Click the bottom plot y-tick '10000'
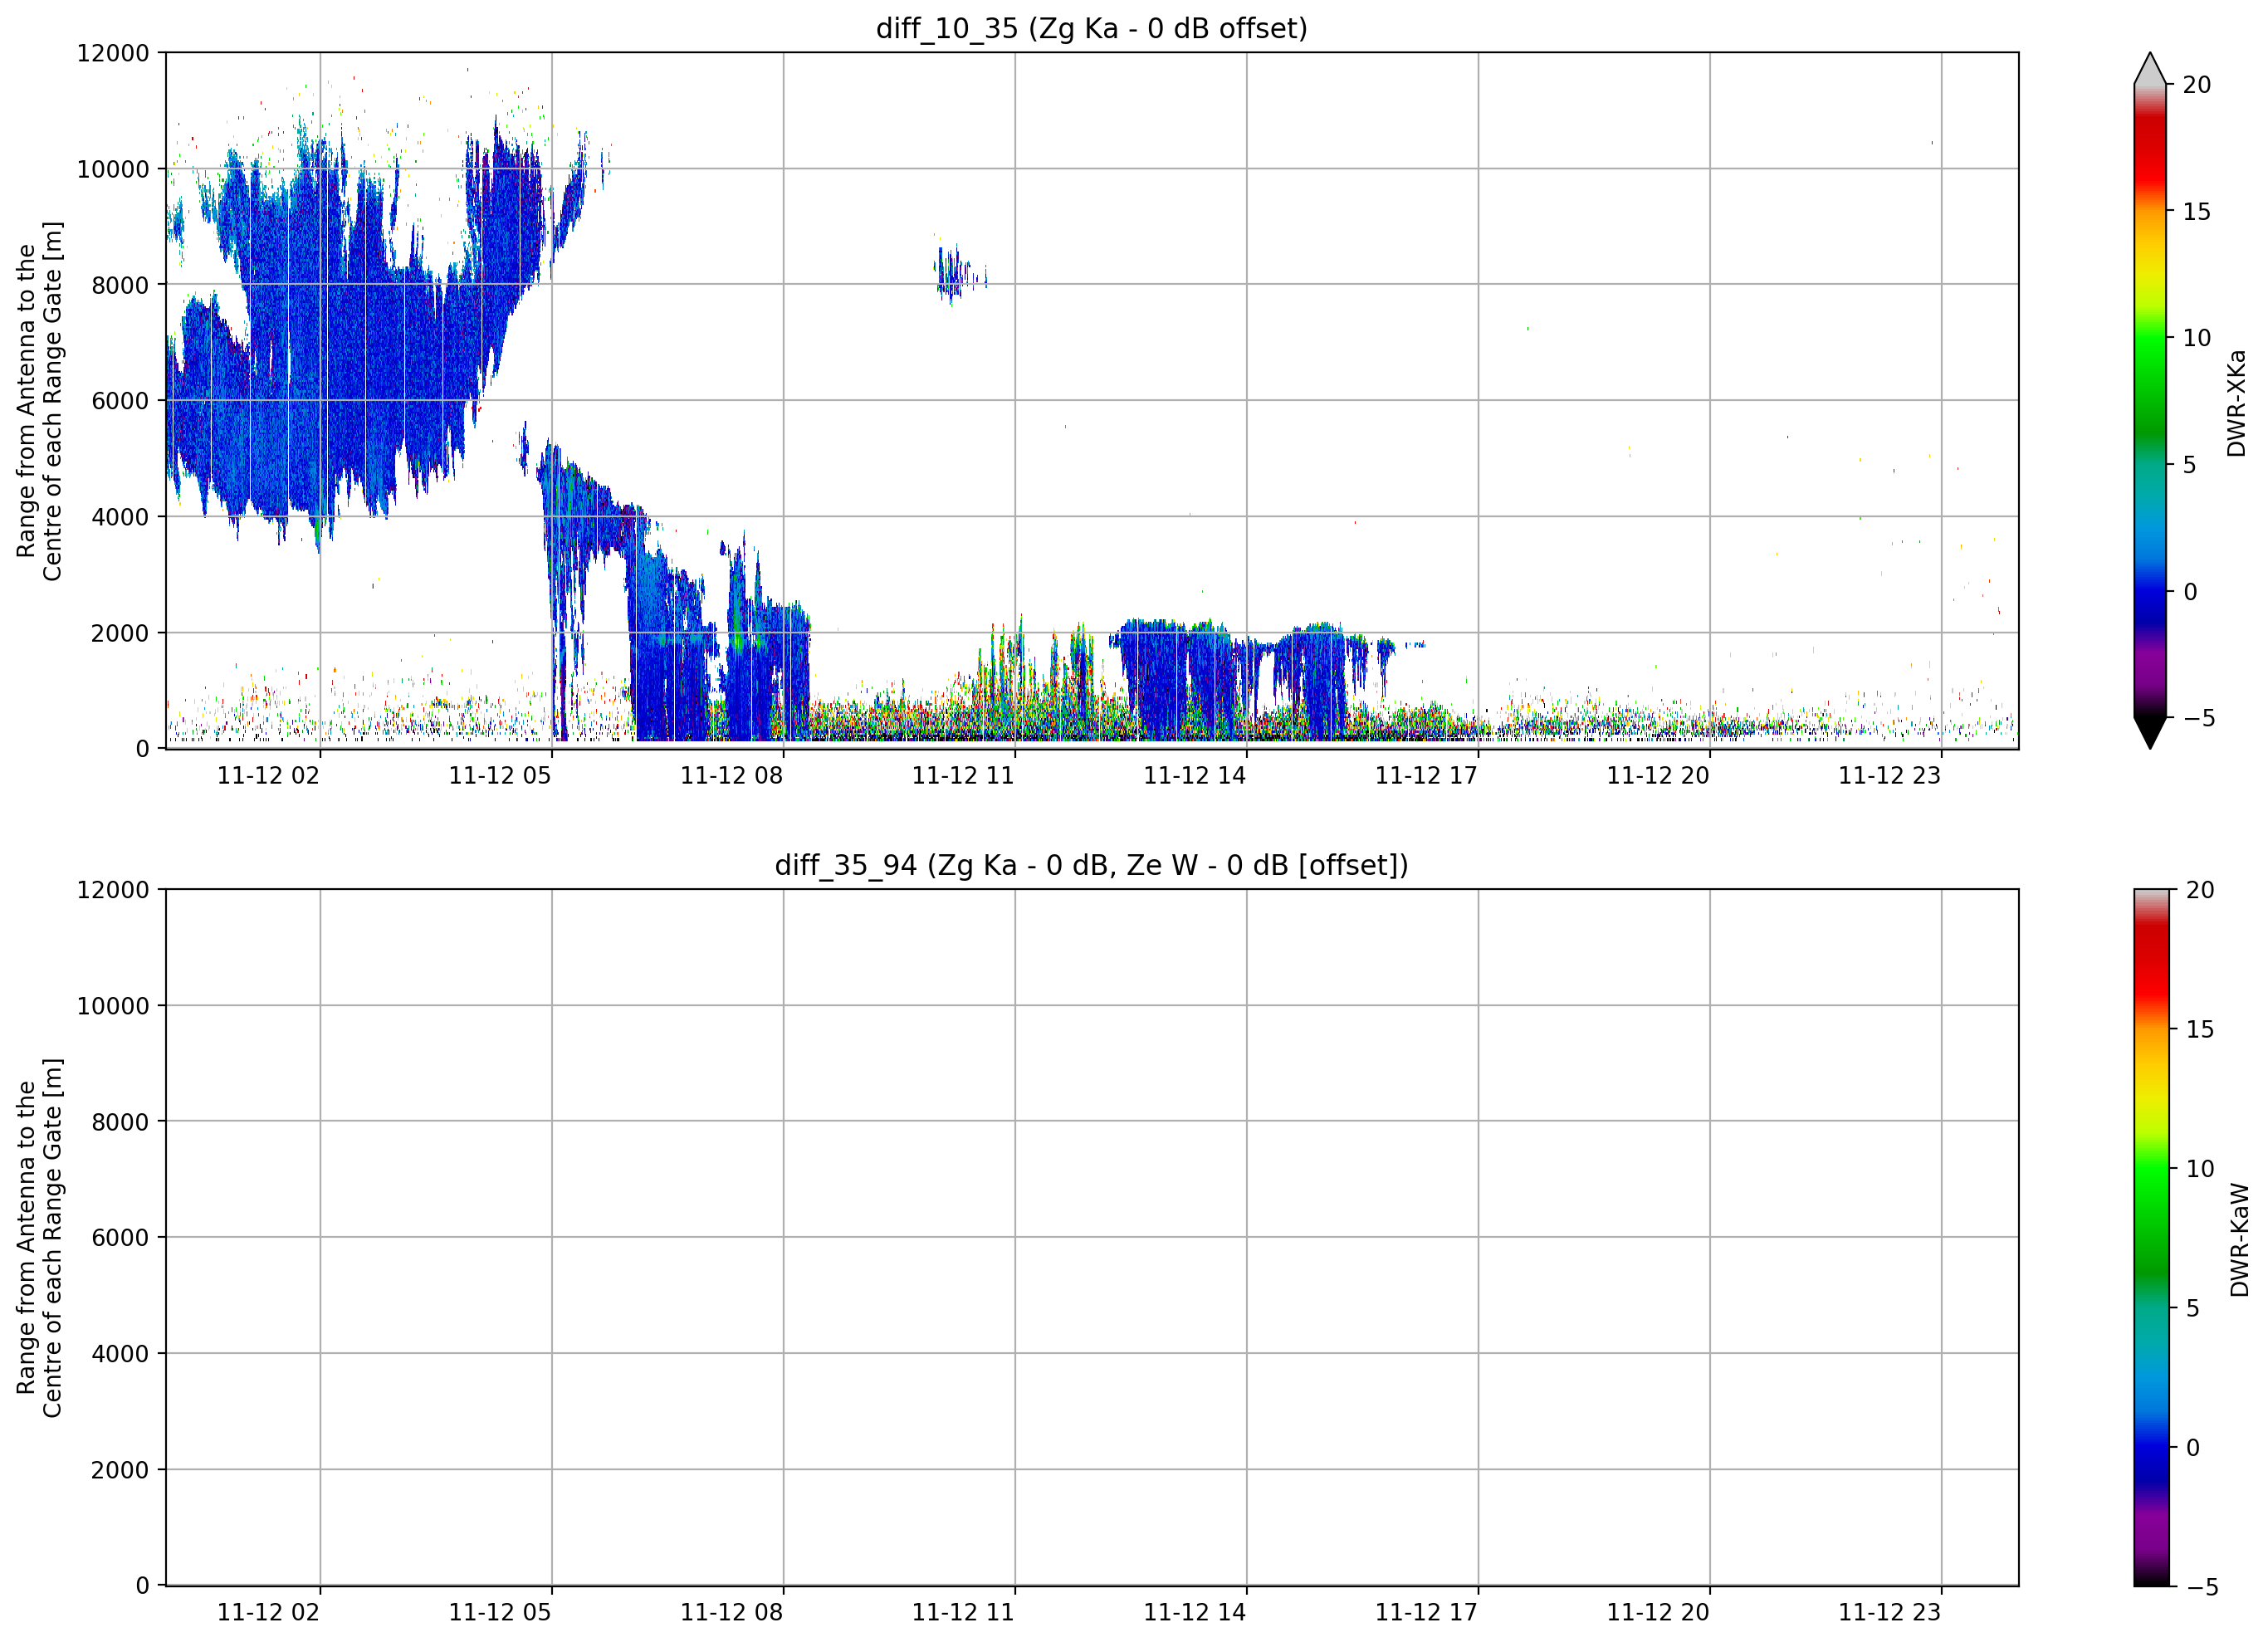This screenshot has height=1642, width=2268. tap(113, 1006)
